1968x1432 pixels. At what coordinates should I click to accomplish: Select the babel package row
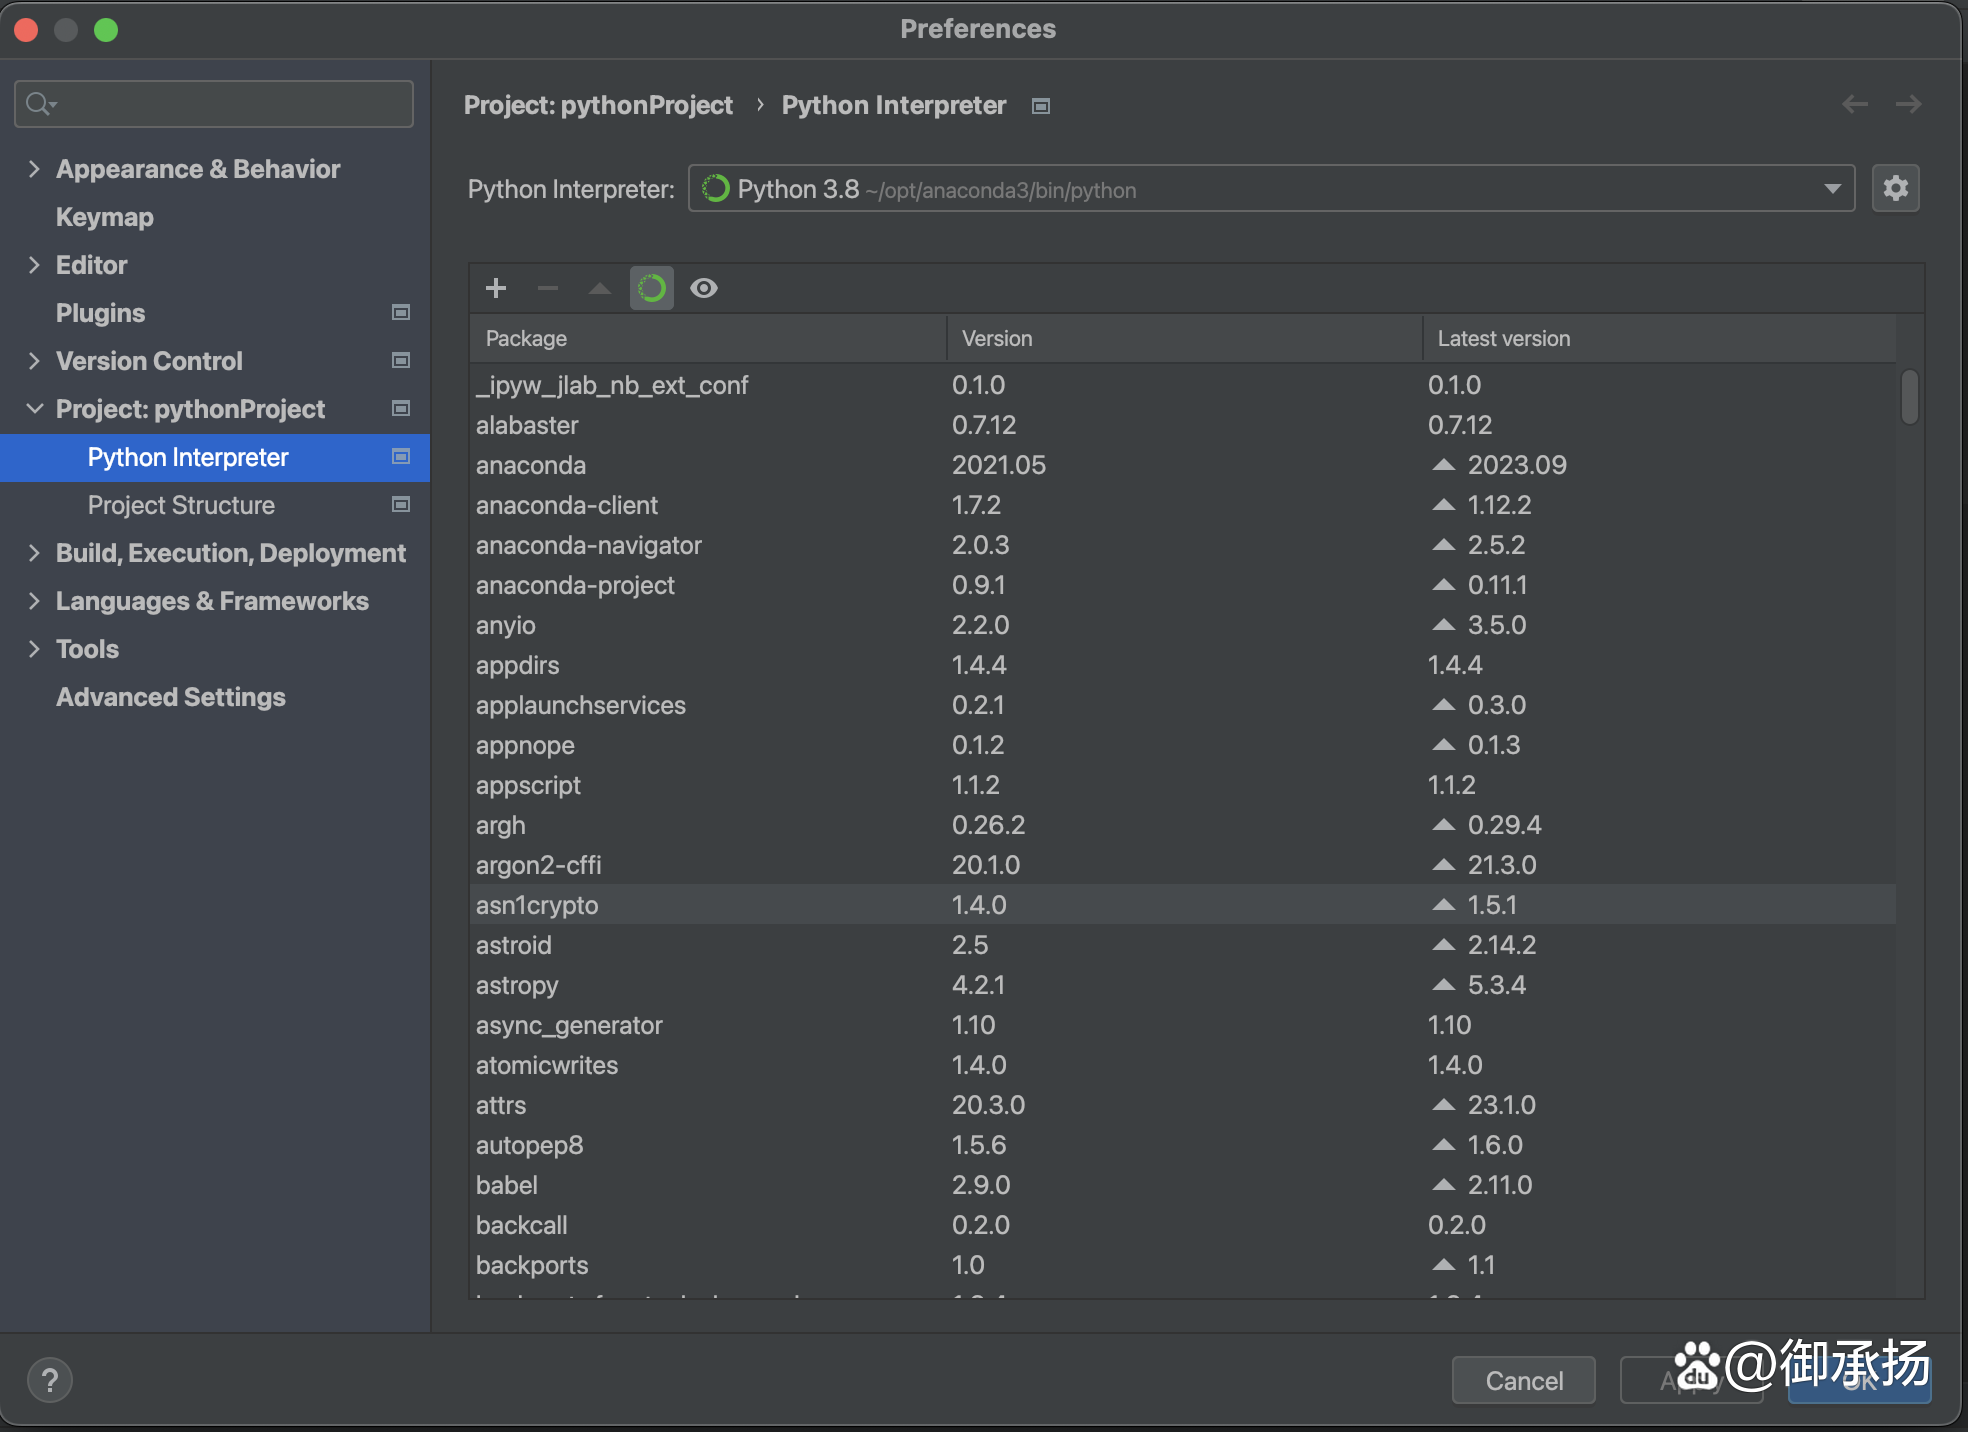tap(1183, 1185)
